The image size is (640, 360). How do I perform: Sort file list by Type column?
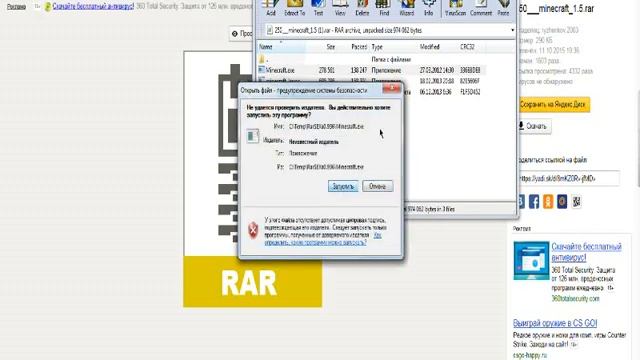(377, 47)
